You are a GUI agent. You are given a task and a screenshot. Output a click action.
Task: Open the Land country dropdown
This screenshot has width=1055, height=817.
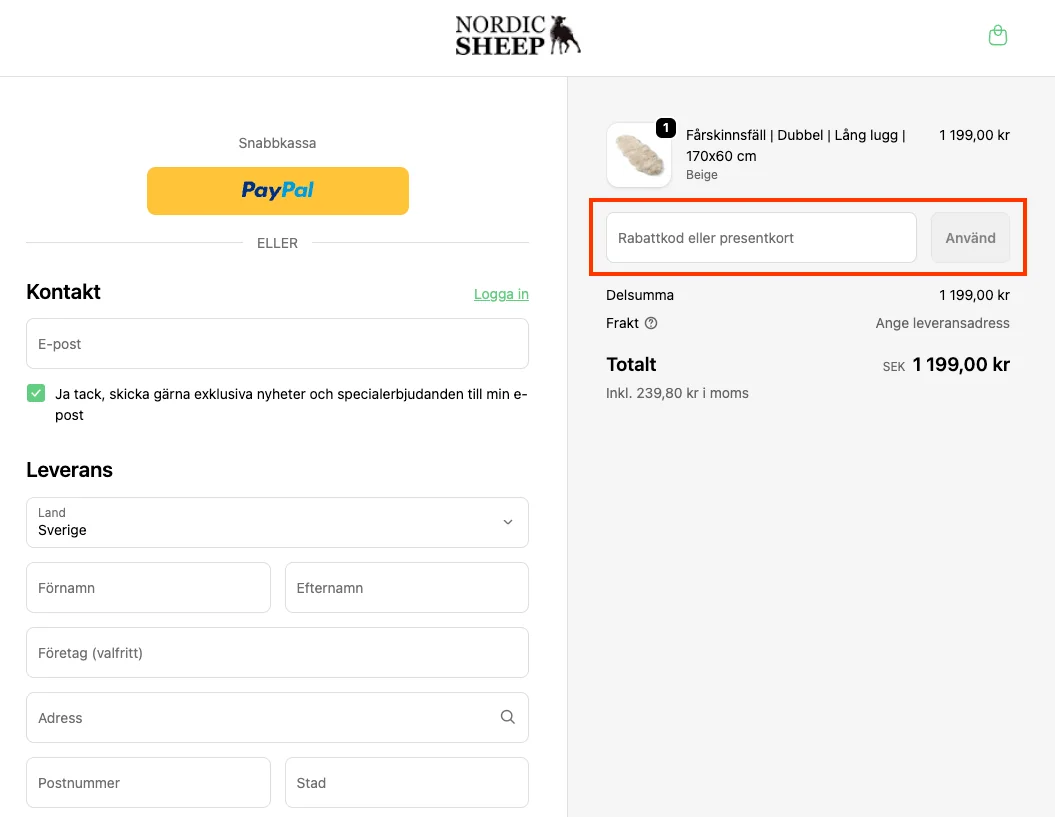[277, 522]
